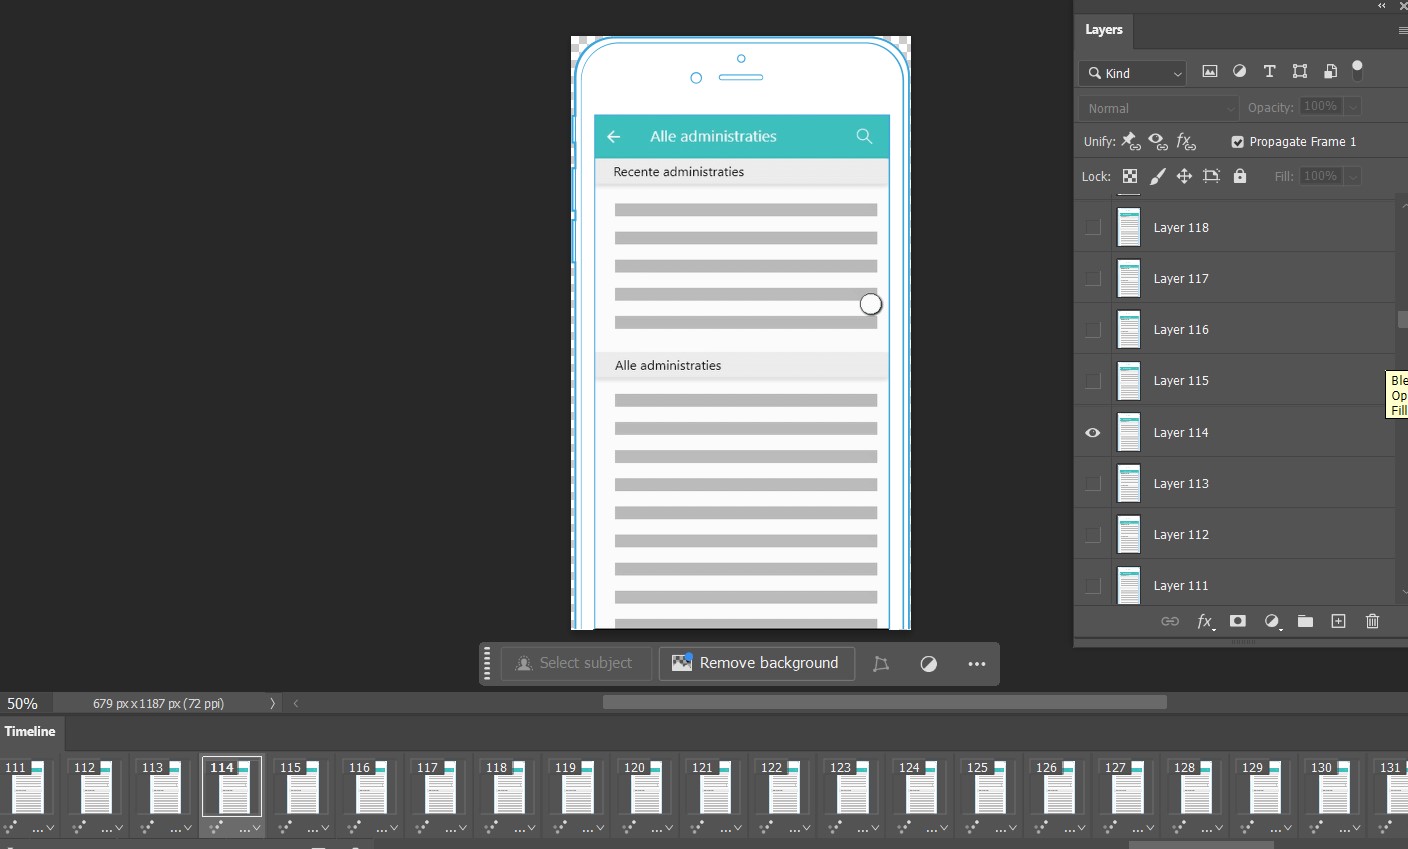
Task: Enable Lock transparent pixels
Action: click(x=1130, y=176)
